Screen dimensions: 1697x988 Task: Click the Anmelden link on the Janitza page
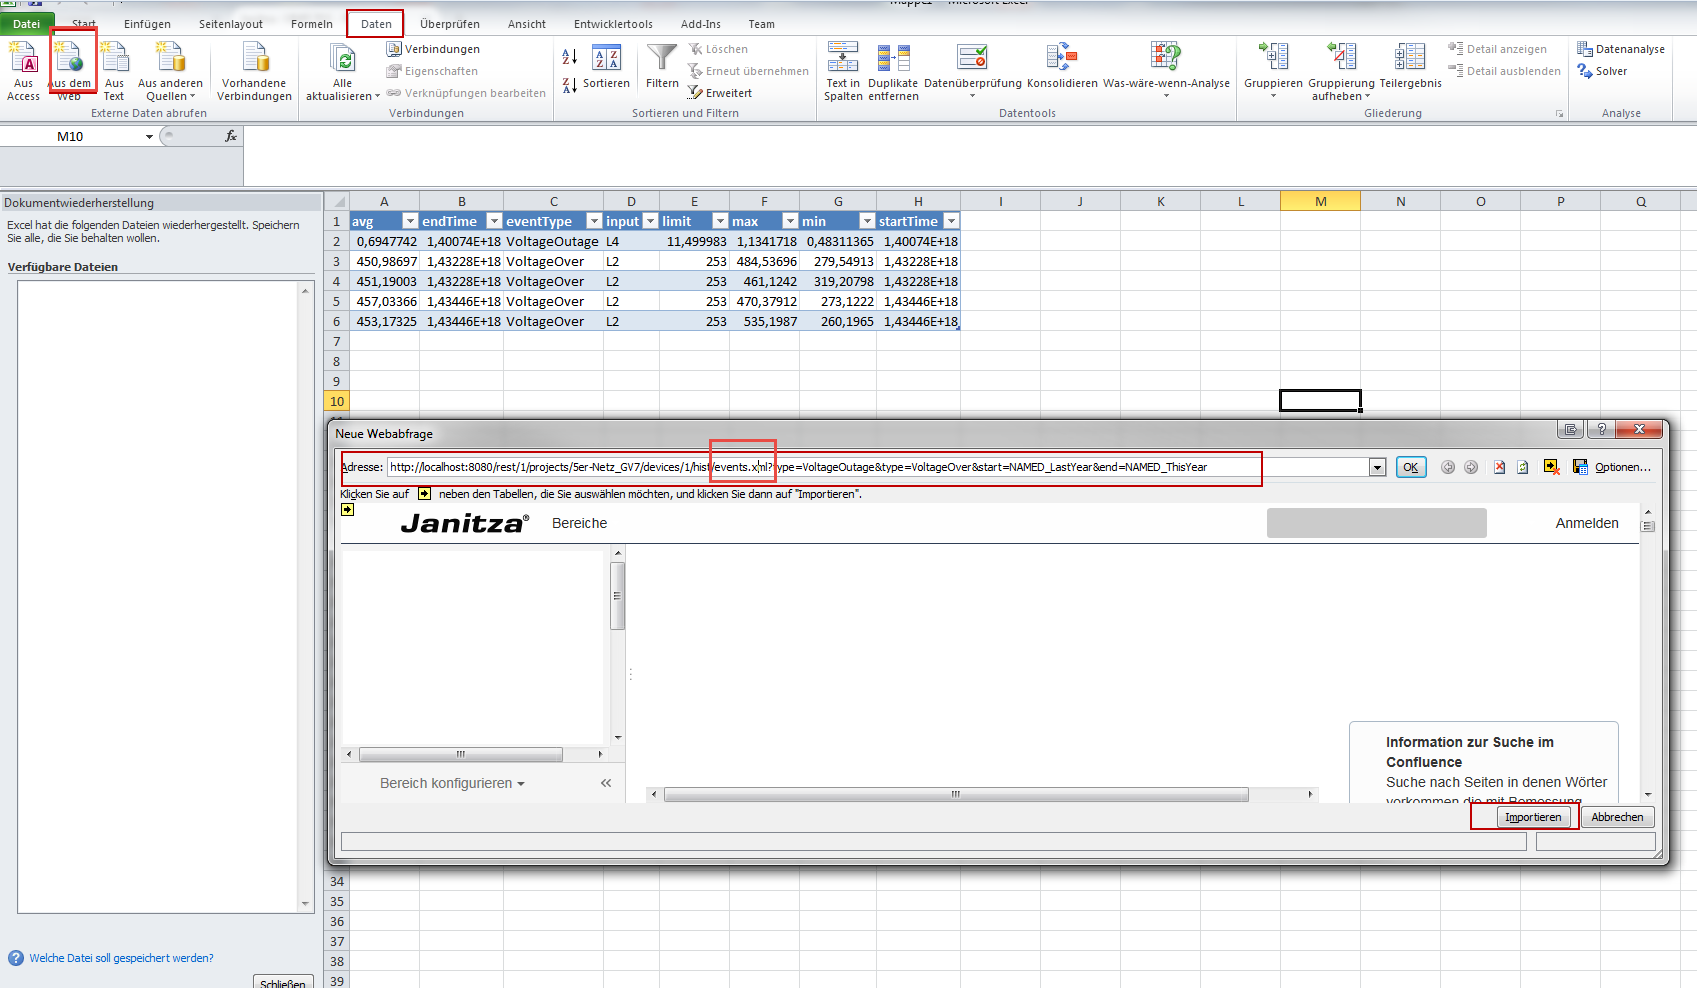pos(1586,523)
